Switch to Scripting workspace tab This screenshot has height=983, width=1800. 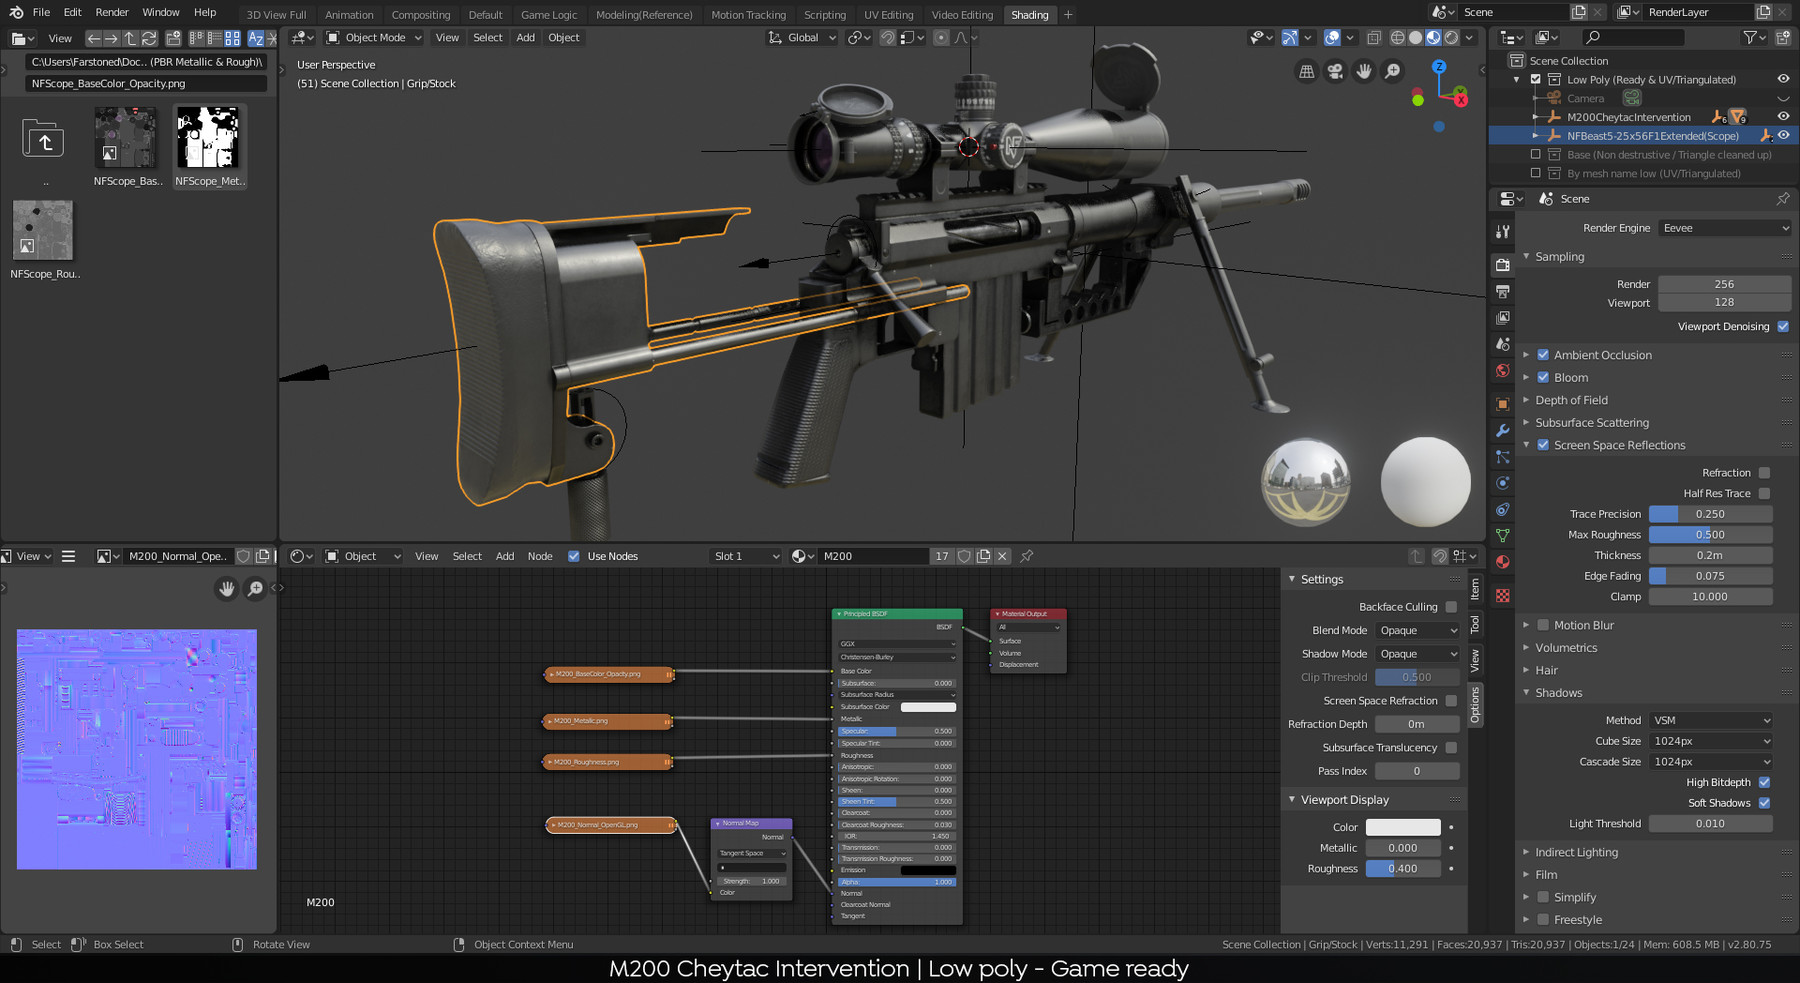click(824, 15)
